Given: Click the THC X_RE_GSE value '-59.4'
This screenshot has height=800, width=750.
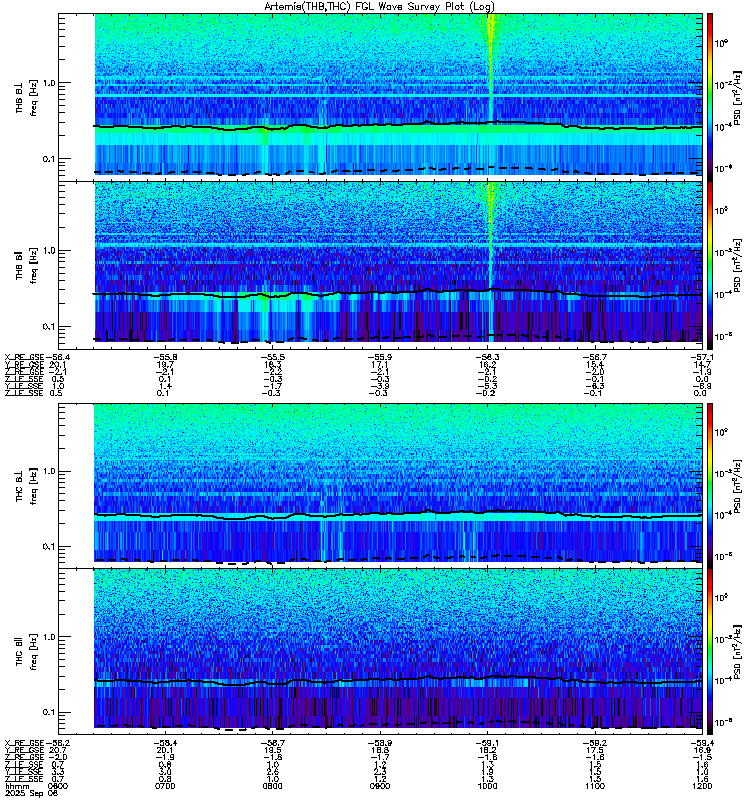Looking at the screenshot, I should [x=702, y=743].
